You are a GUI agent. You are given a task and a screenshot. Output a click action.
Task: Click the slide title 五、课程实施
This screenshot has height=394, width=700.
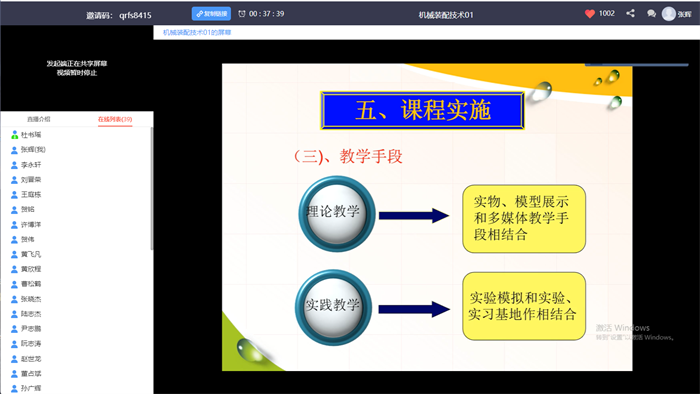(x=422, y=110)
